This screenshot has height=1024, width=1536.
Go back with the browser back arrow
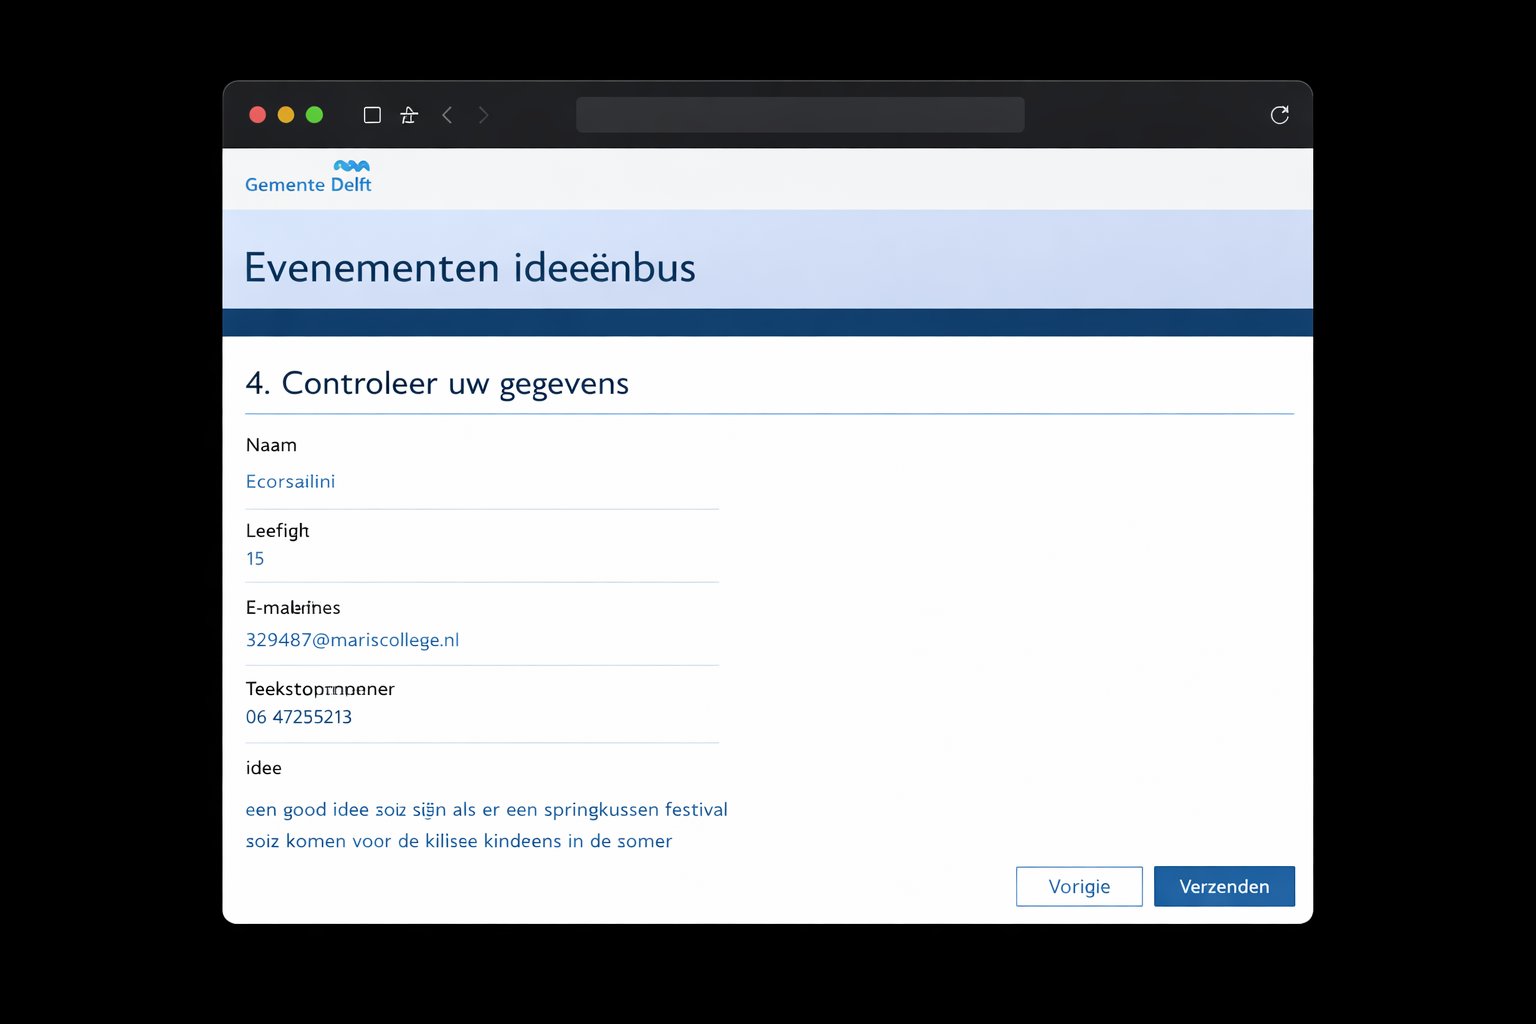point(447,115)
